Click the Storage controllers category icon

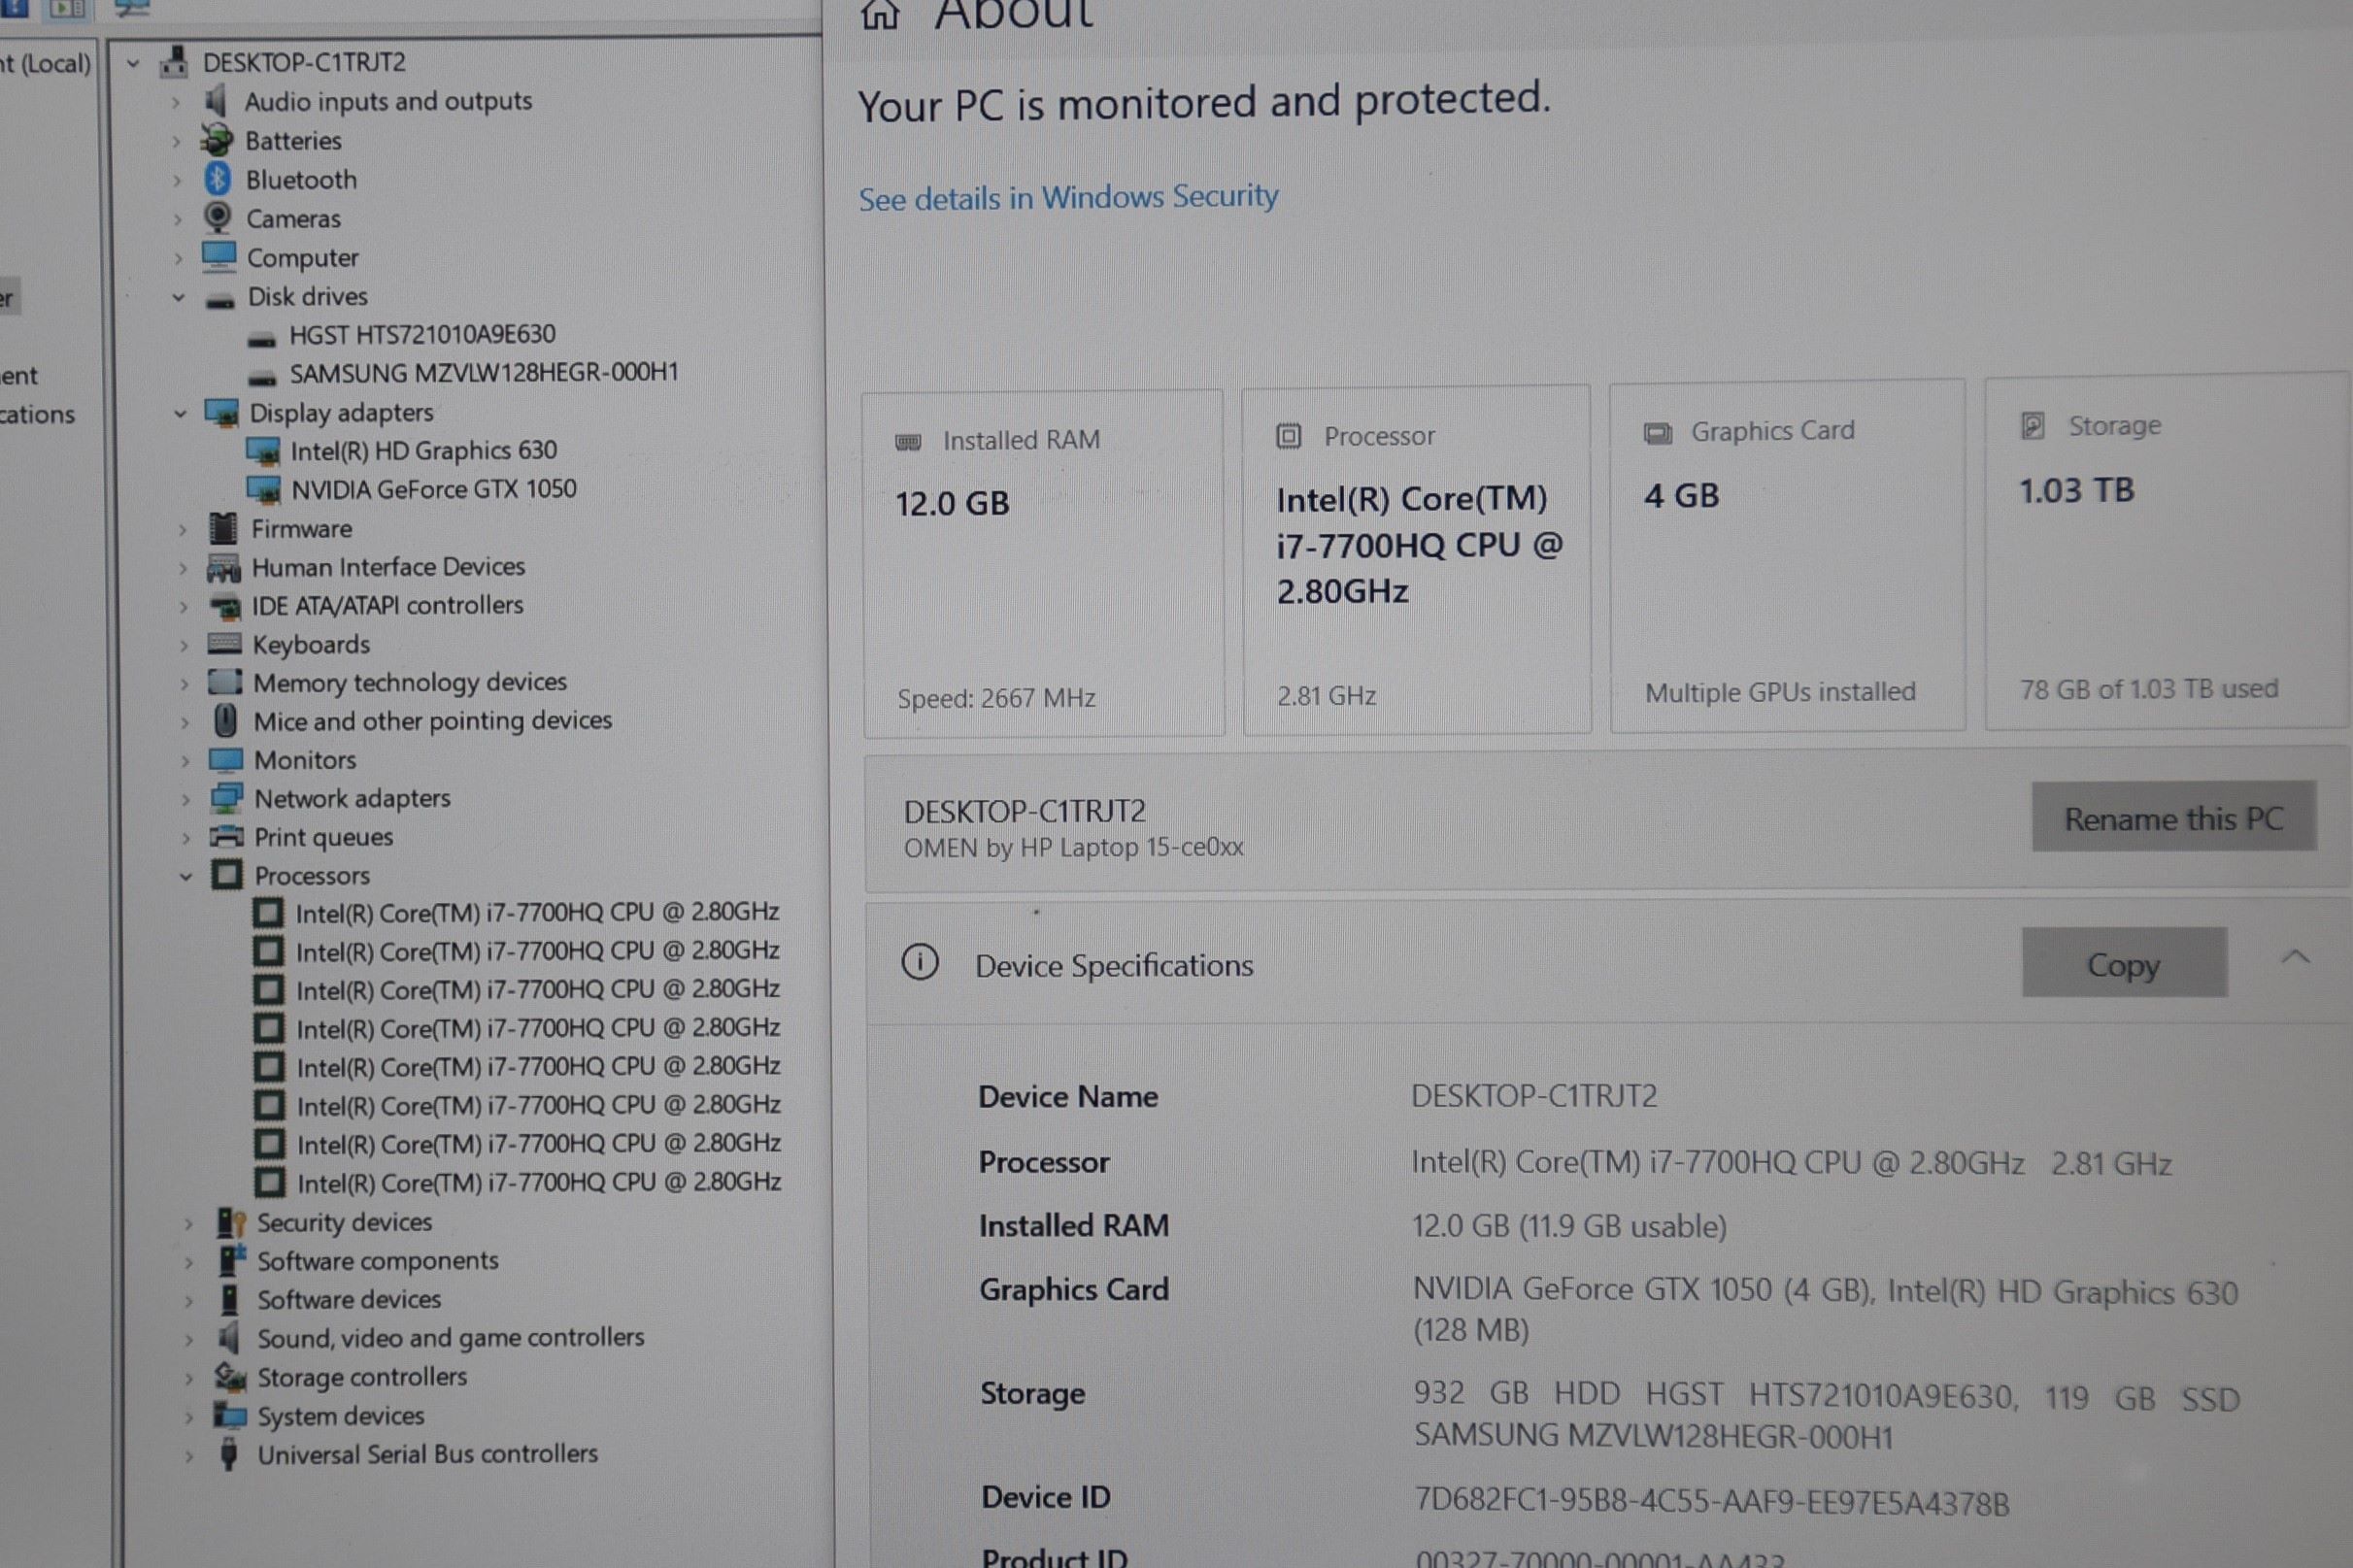[231, 1377]
